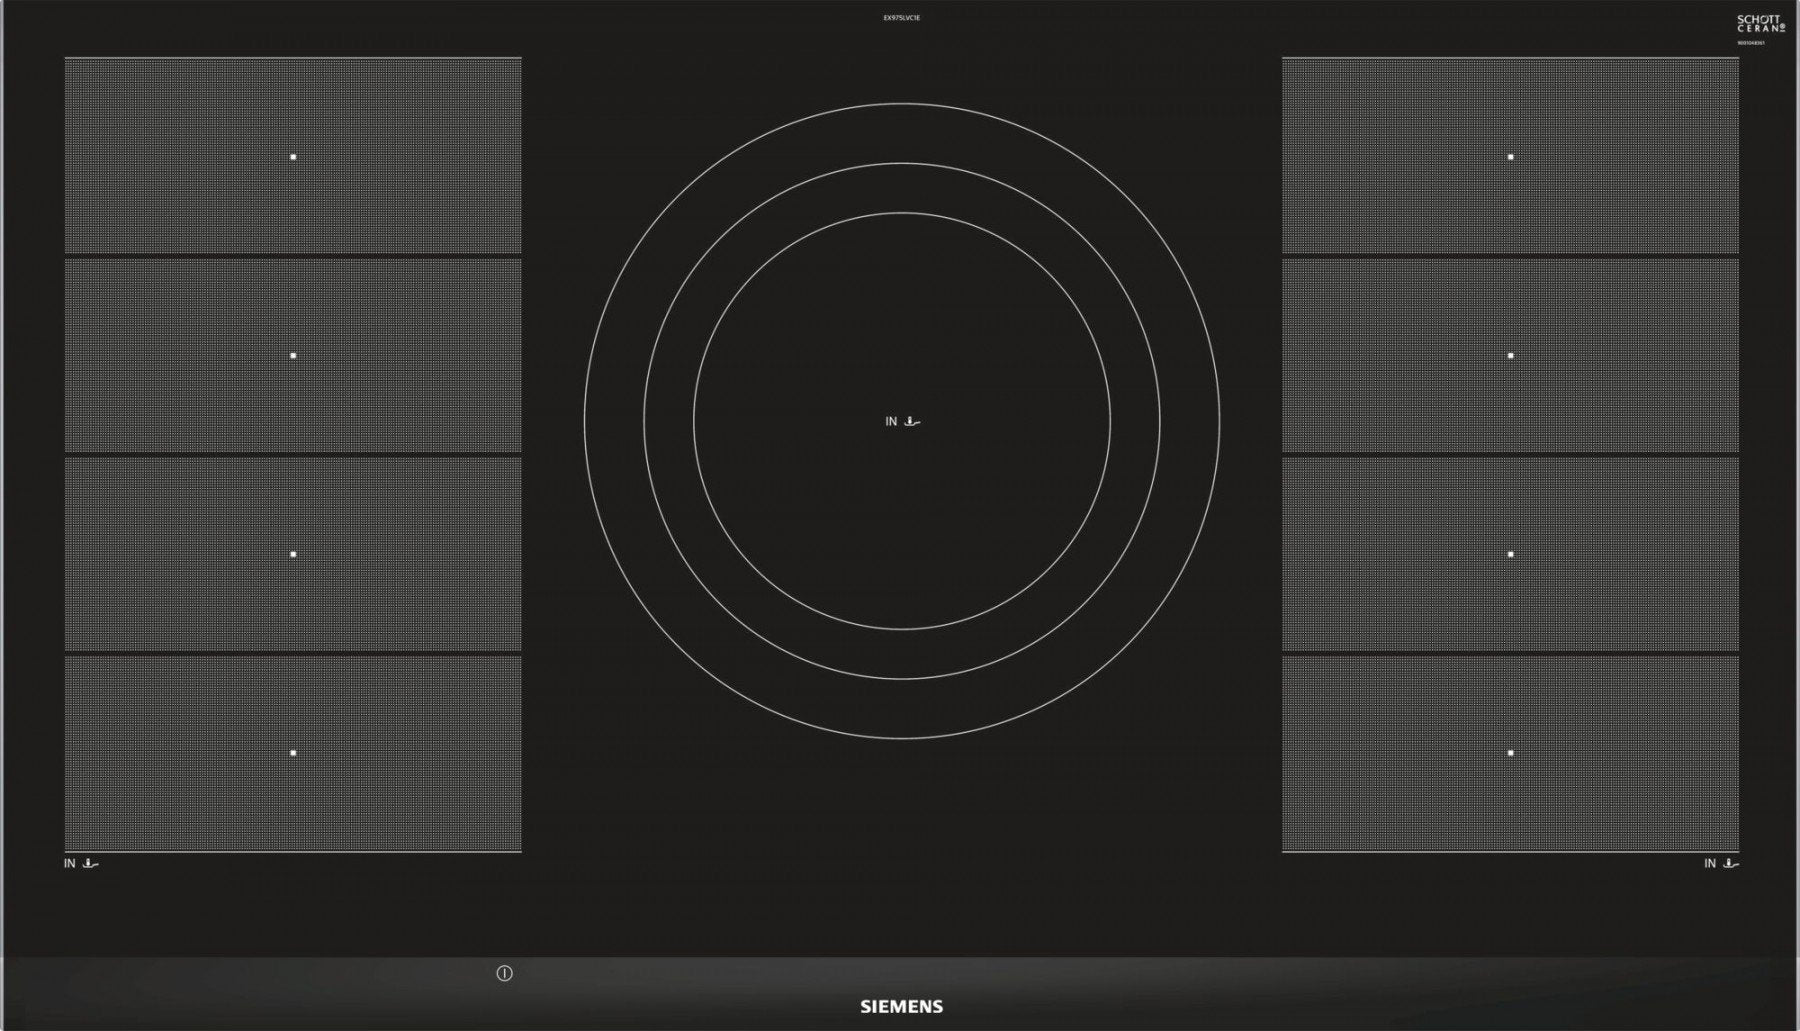1800x1031 pixels.
Task: Click the SIEMENS logo at bottom
Action: click(901, 1006)
